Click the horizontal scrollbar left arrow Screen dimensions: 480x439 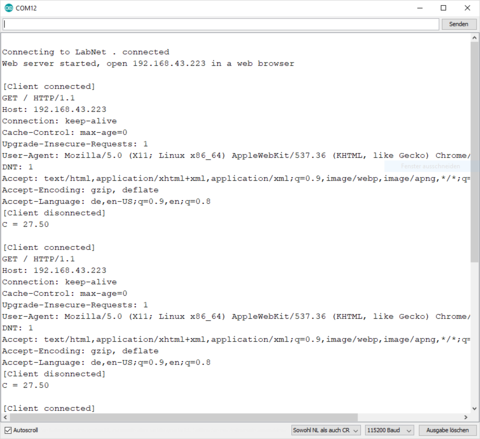(5, 417)
